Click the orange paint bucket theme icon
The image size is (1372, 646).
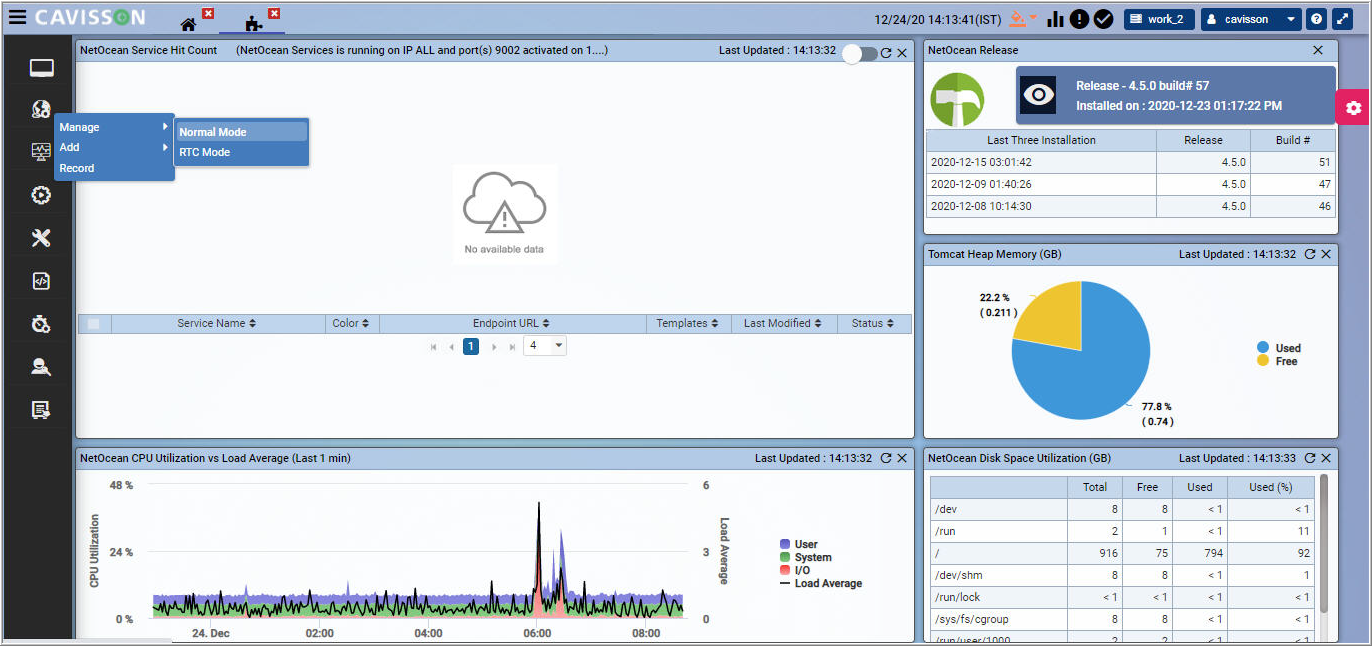pos(1017,18)
